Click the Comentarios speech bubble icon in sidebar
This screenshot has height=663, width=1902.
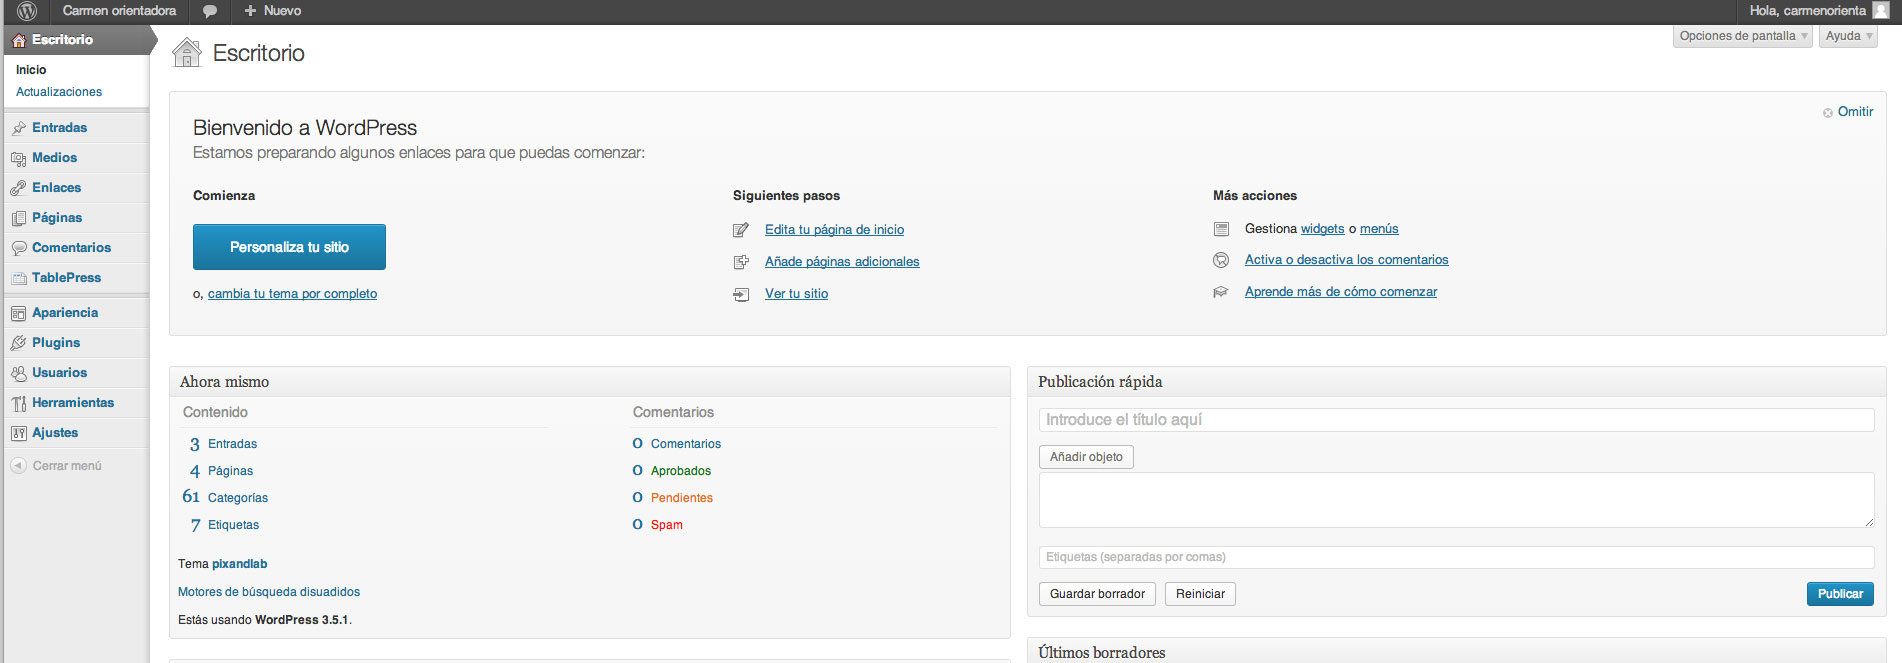click(x=19, y=248)
